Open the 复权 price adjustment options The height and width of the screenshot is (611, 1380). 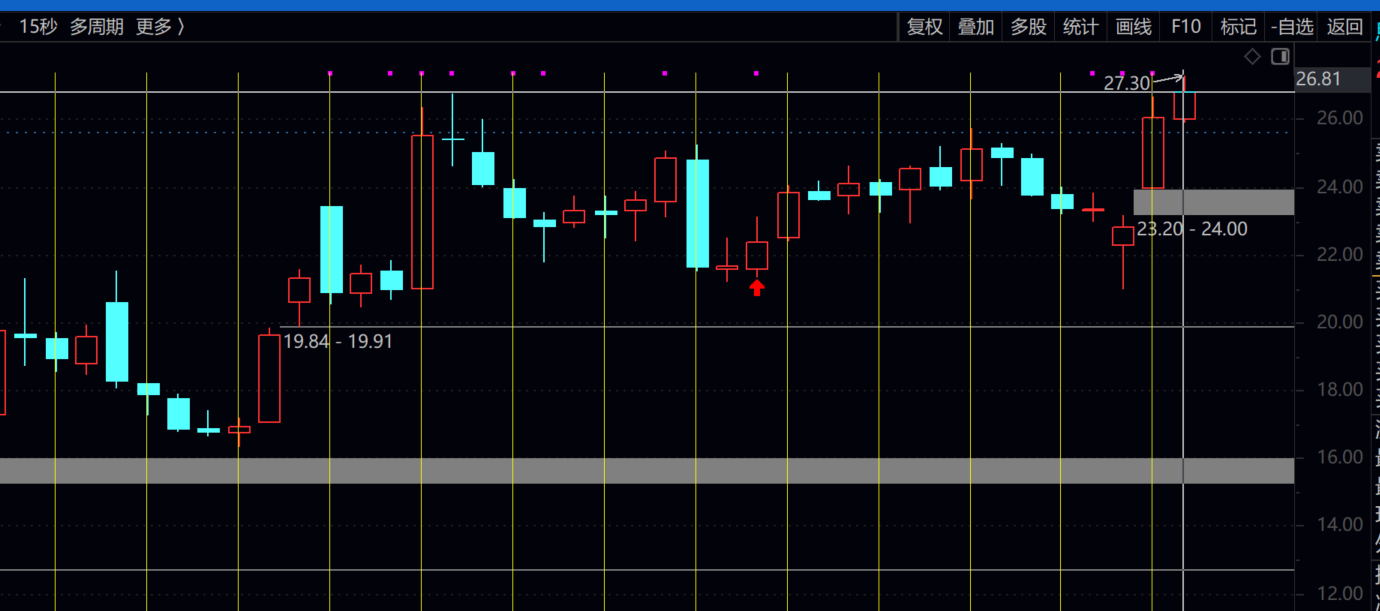click(x=924, y=27)
